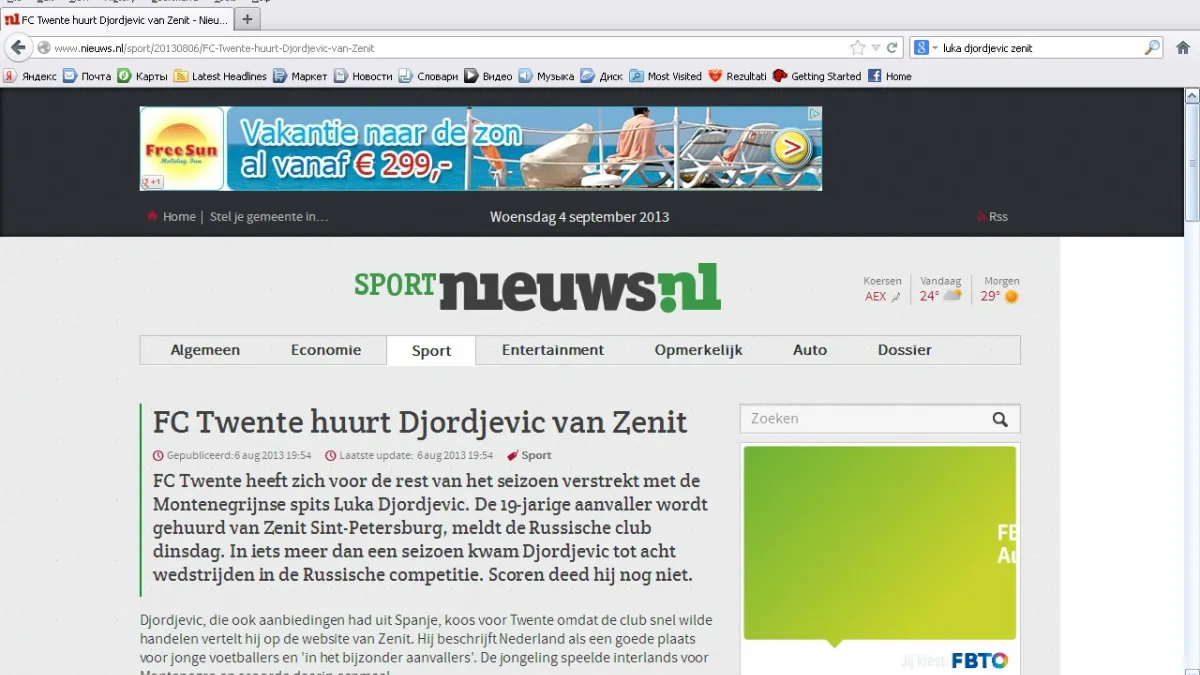Open a new browser tab
Image resolution: width=1200 pixels, height=675 pixels.
click(x=247, y=18)
